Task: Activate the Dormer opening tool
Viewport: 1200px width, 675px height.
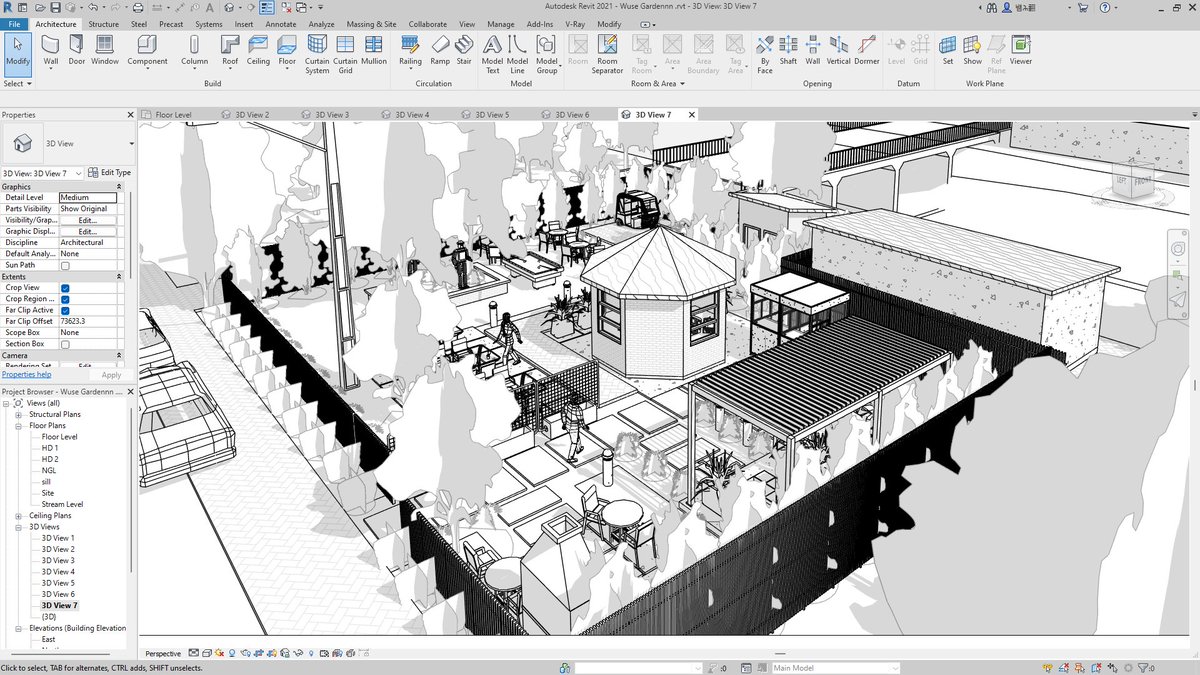Action: [866, 52]
